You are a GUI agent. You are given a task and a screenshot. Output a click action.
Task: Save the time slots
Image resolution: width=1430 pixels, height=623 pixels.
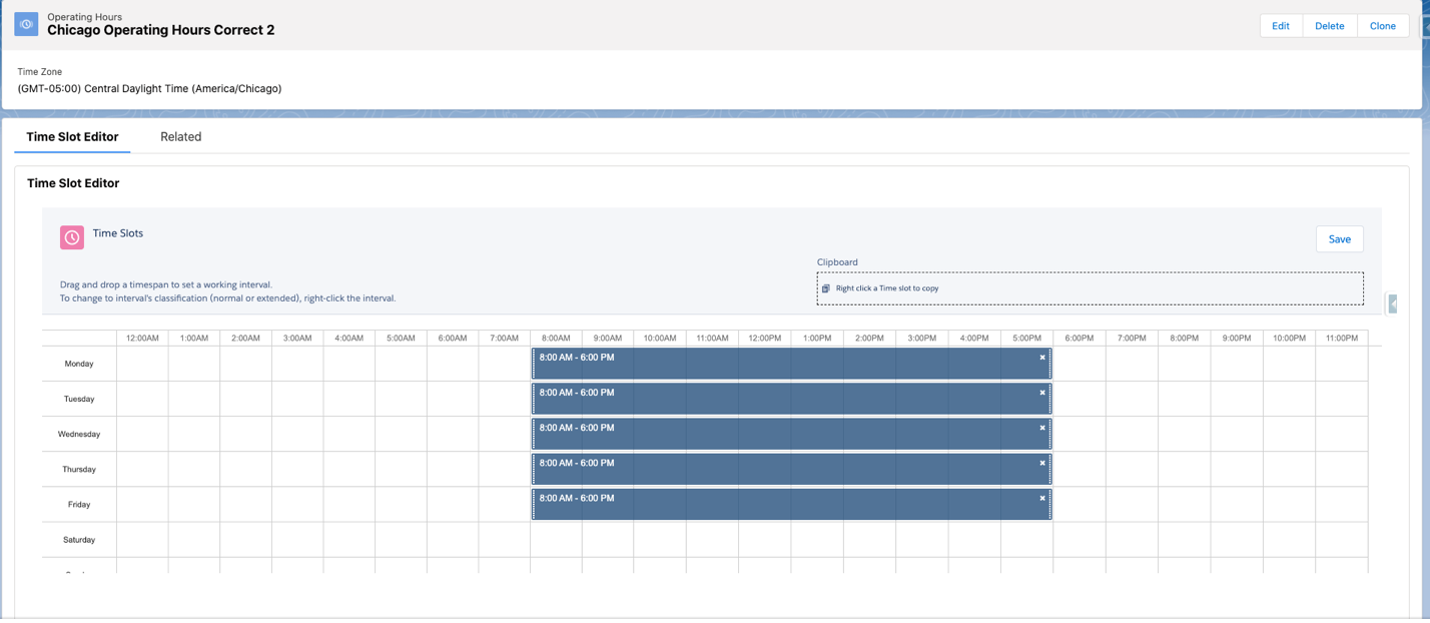tap(1339, 239)
